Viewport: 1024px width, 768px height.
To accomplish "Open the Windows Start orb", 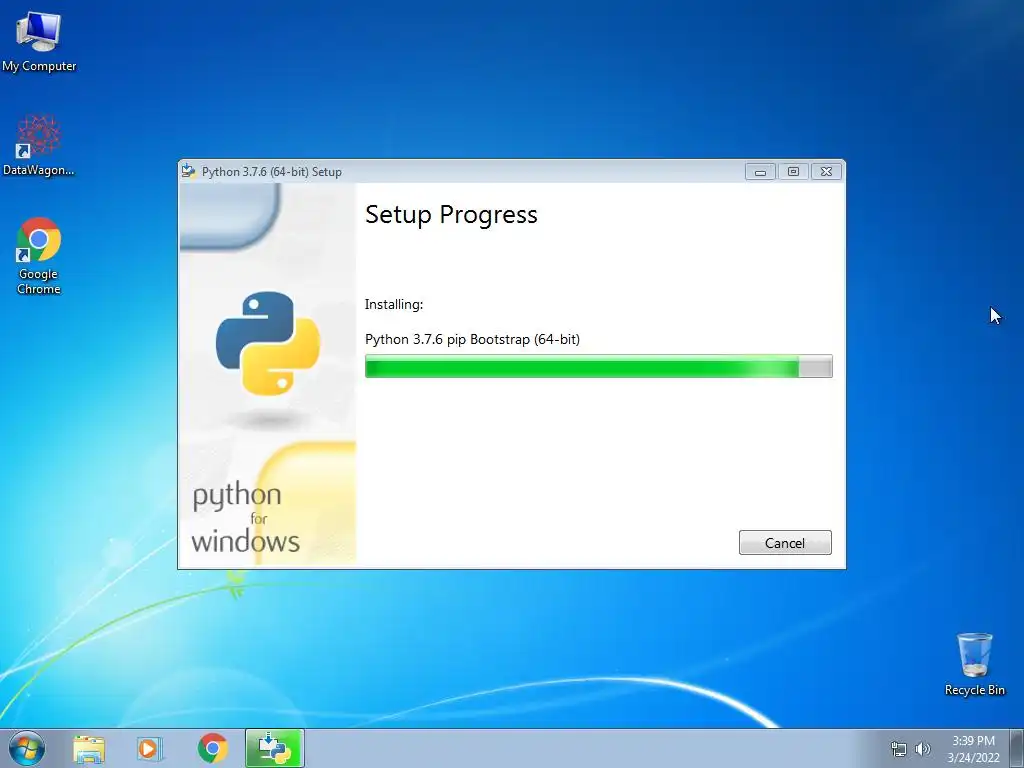I will (27, 748).
